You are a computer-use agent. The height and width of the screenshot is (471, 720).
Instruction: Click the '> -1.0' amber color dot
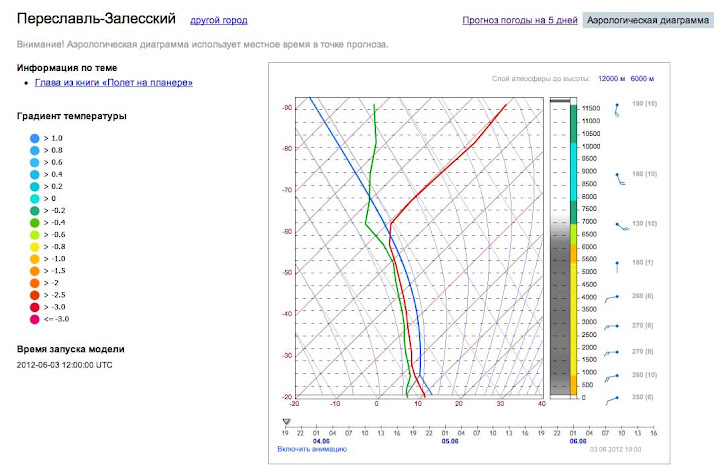click(34, 259)
